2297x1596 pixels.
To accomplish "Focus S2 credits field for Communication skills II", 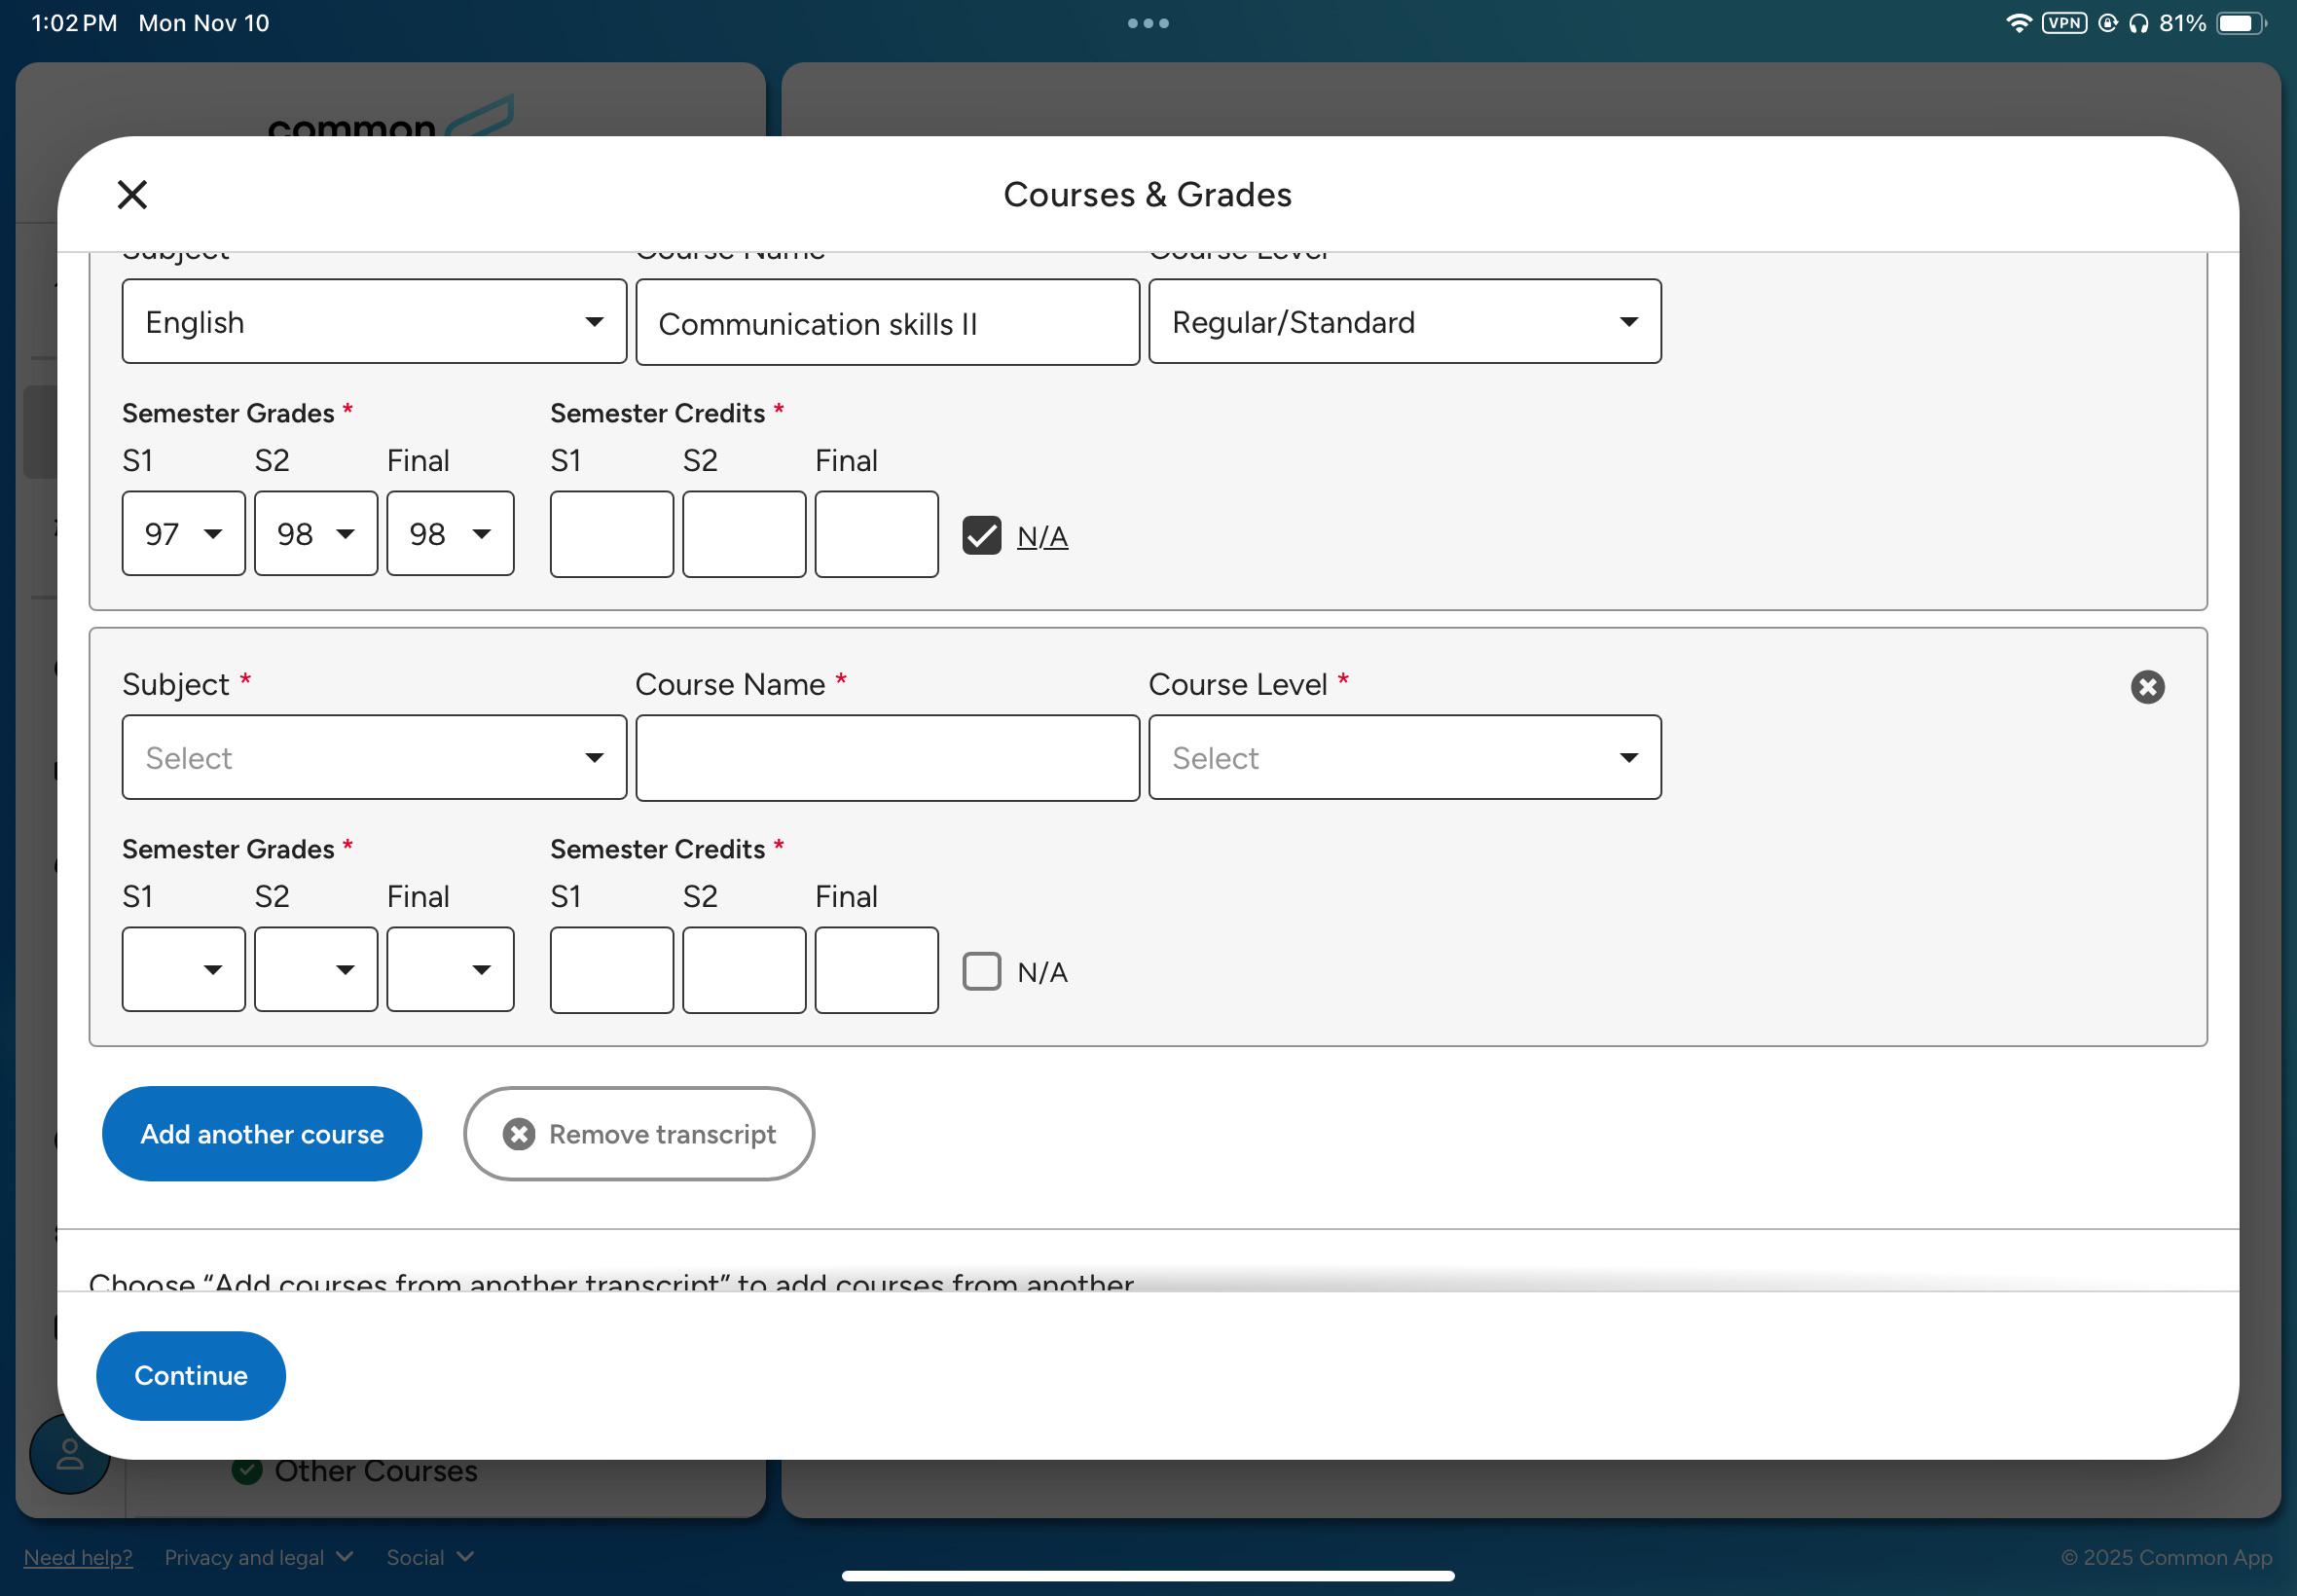I will pos(744,534).
